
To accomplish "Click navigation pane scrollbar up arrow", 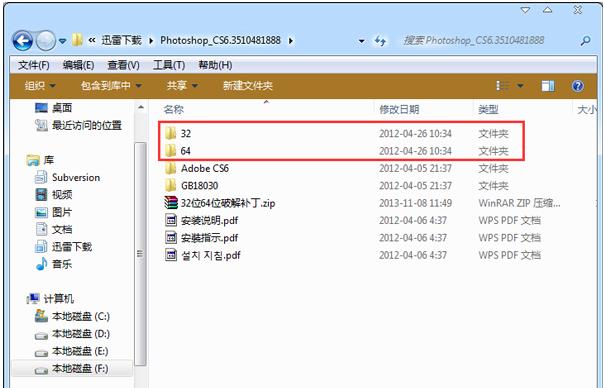I will point(141,107).
